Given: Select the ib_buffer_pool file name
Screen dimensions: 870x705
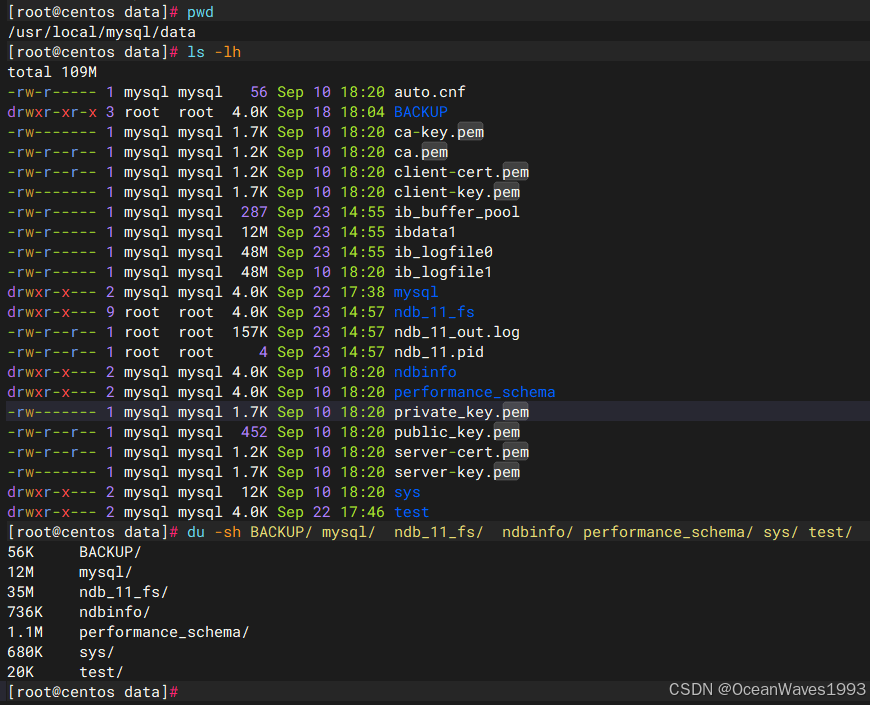Looking at the screenshot, I should pos(457,212).
